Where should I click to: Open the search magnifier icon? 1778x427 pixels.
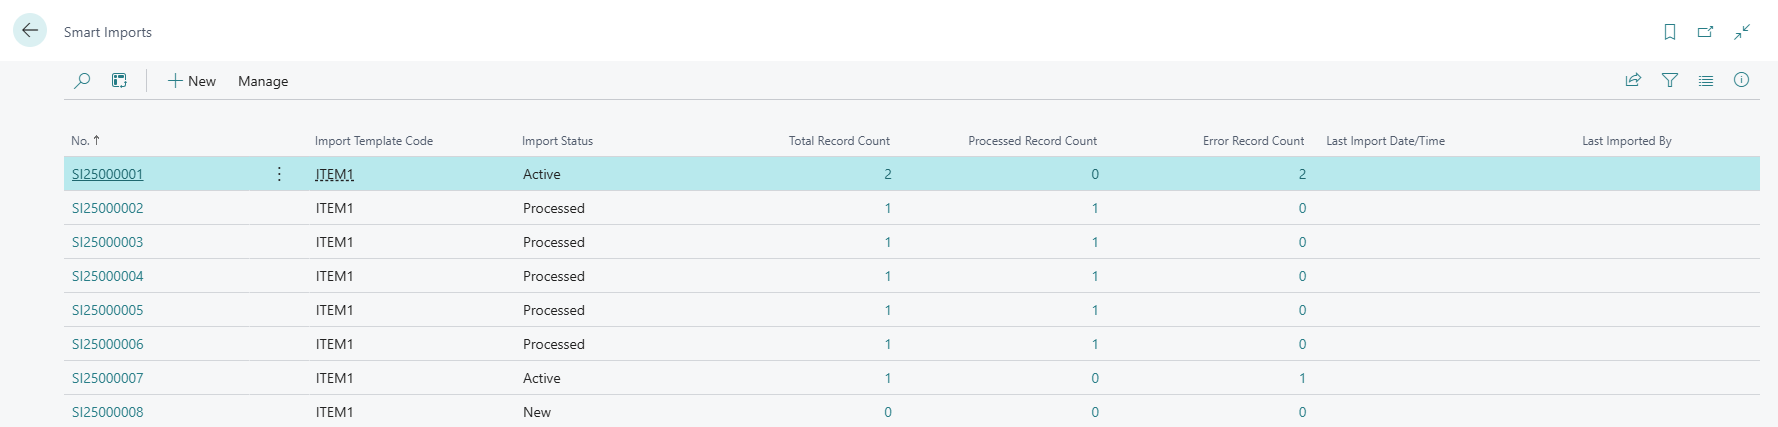click(82, 81)
